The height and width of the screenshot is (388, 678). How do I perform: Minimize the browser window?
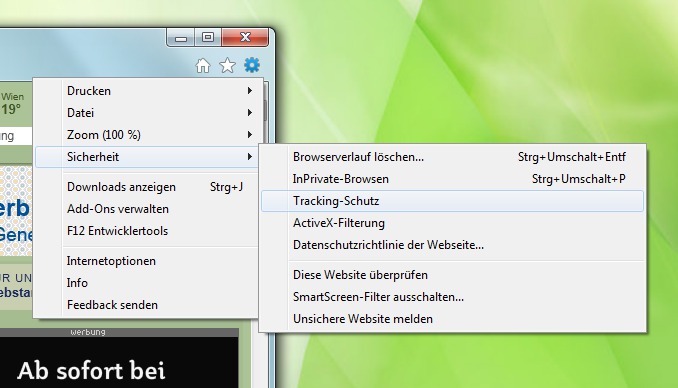(x=181, y=38)
